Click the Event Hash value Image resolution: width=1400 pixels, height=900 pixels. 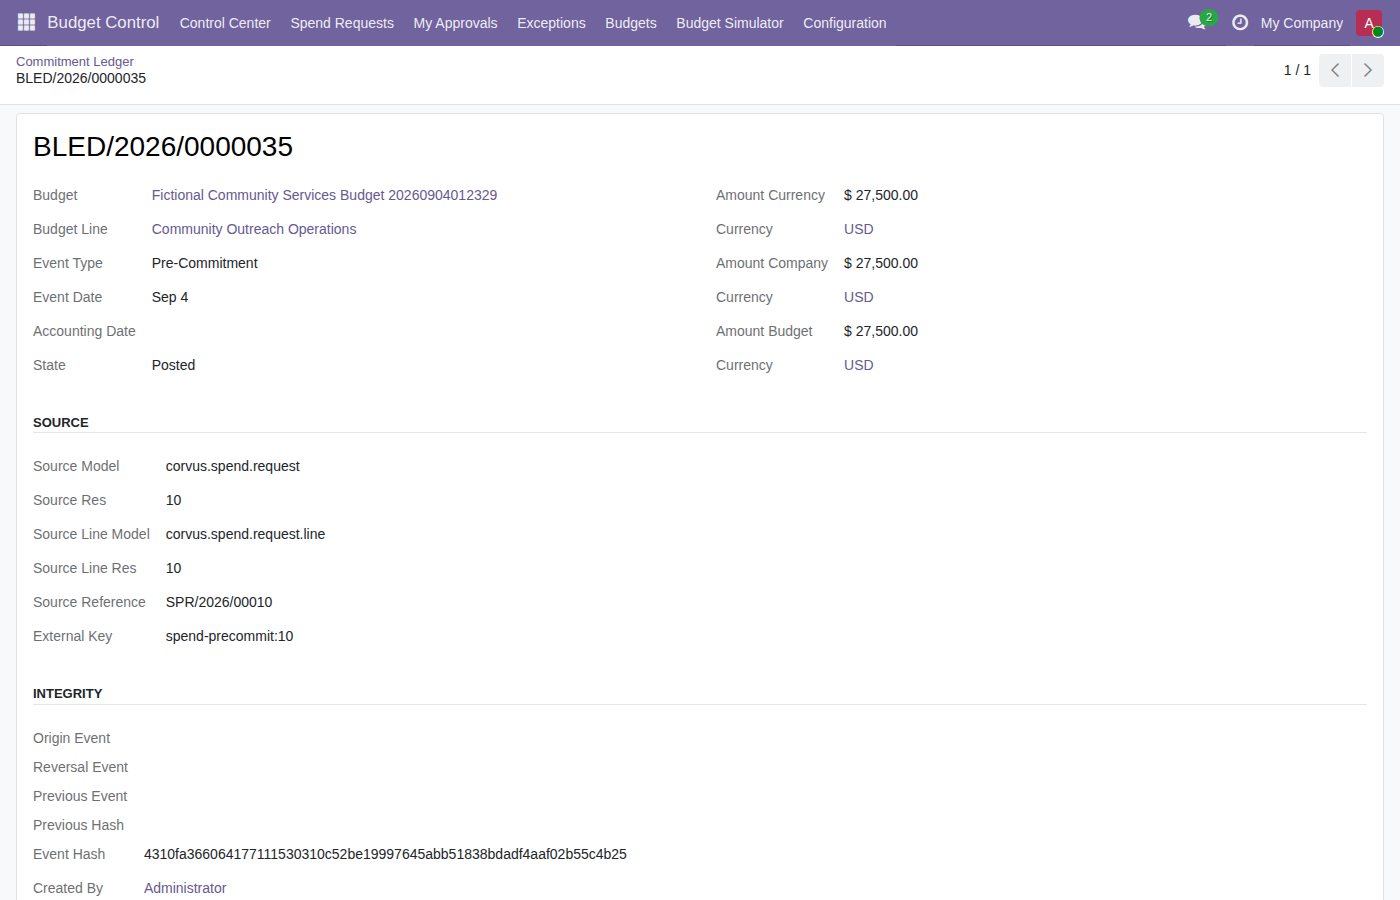385,854
